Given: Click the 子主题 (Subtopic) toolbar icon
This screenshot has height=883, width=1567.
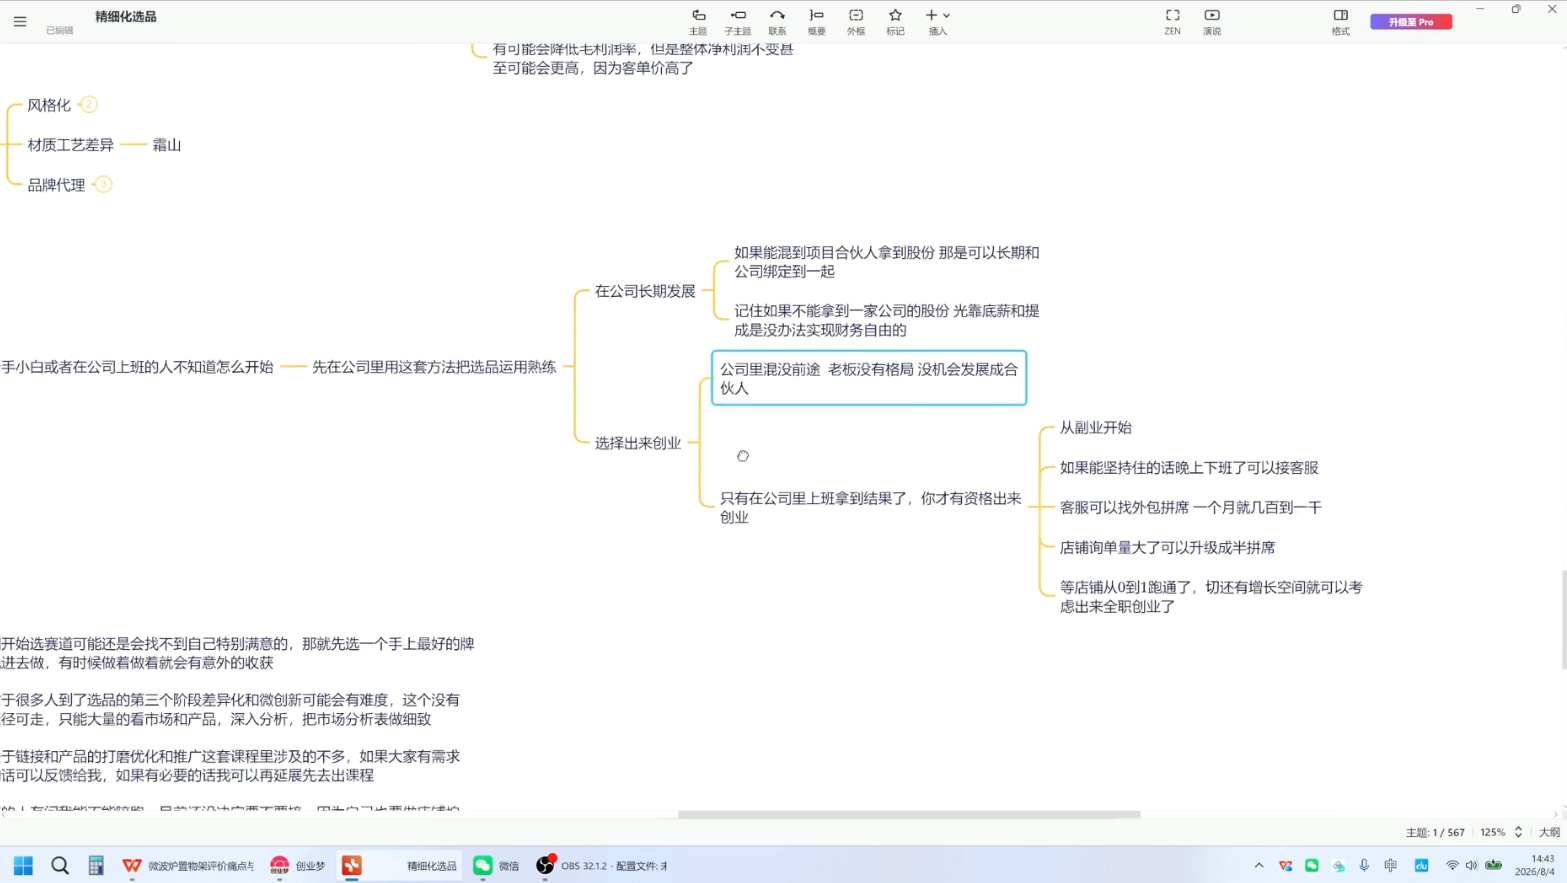Looking at the screenshot, I should tap(738, 22).
